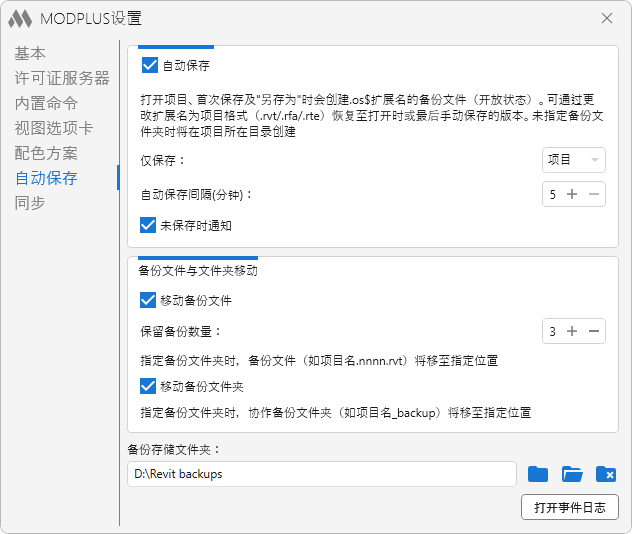Viewport: 632px width, 534px height.
Task: Switch to 同步 section
Action: (30, 203)
